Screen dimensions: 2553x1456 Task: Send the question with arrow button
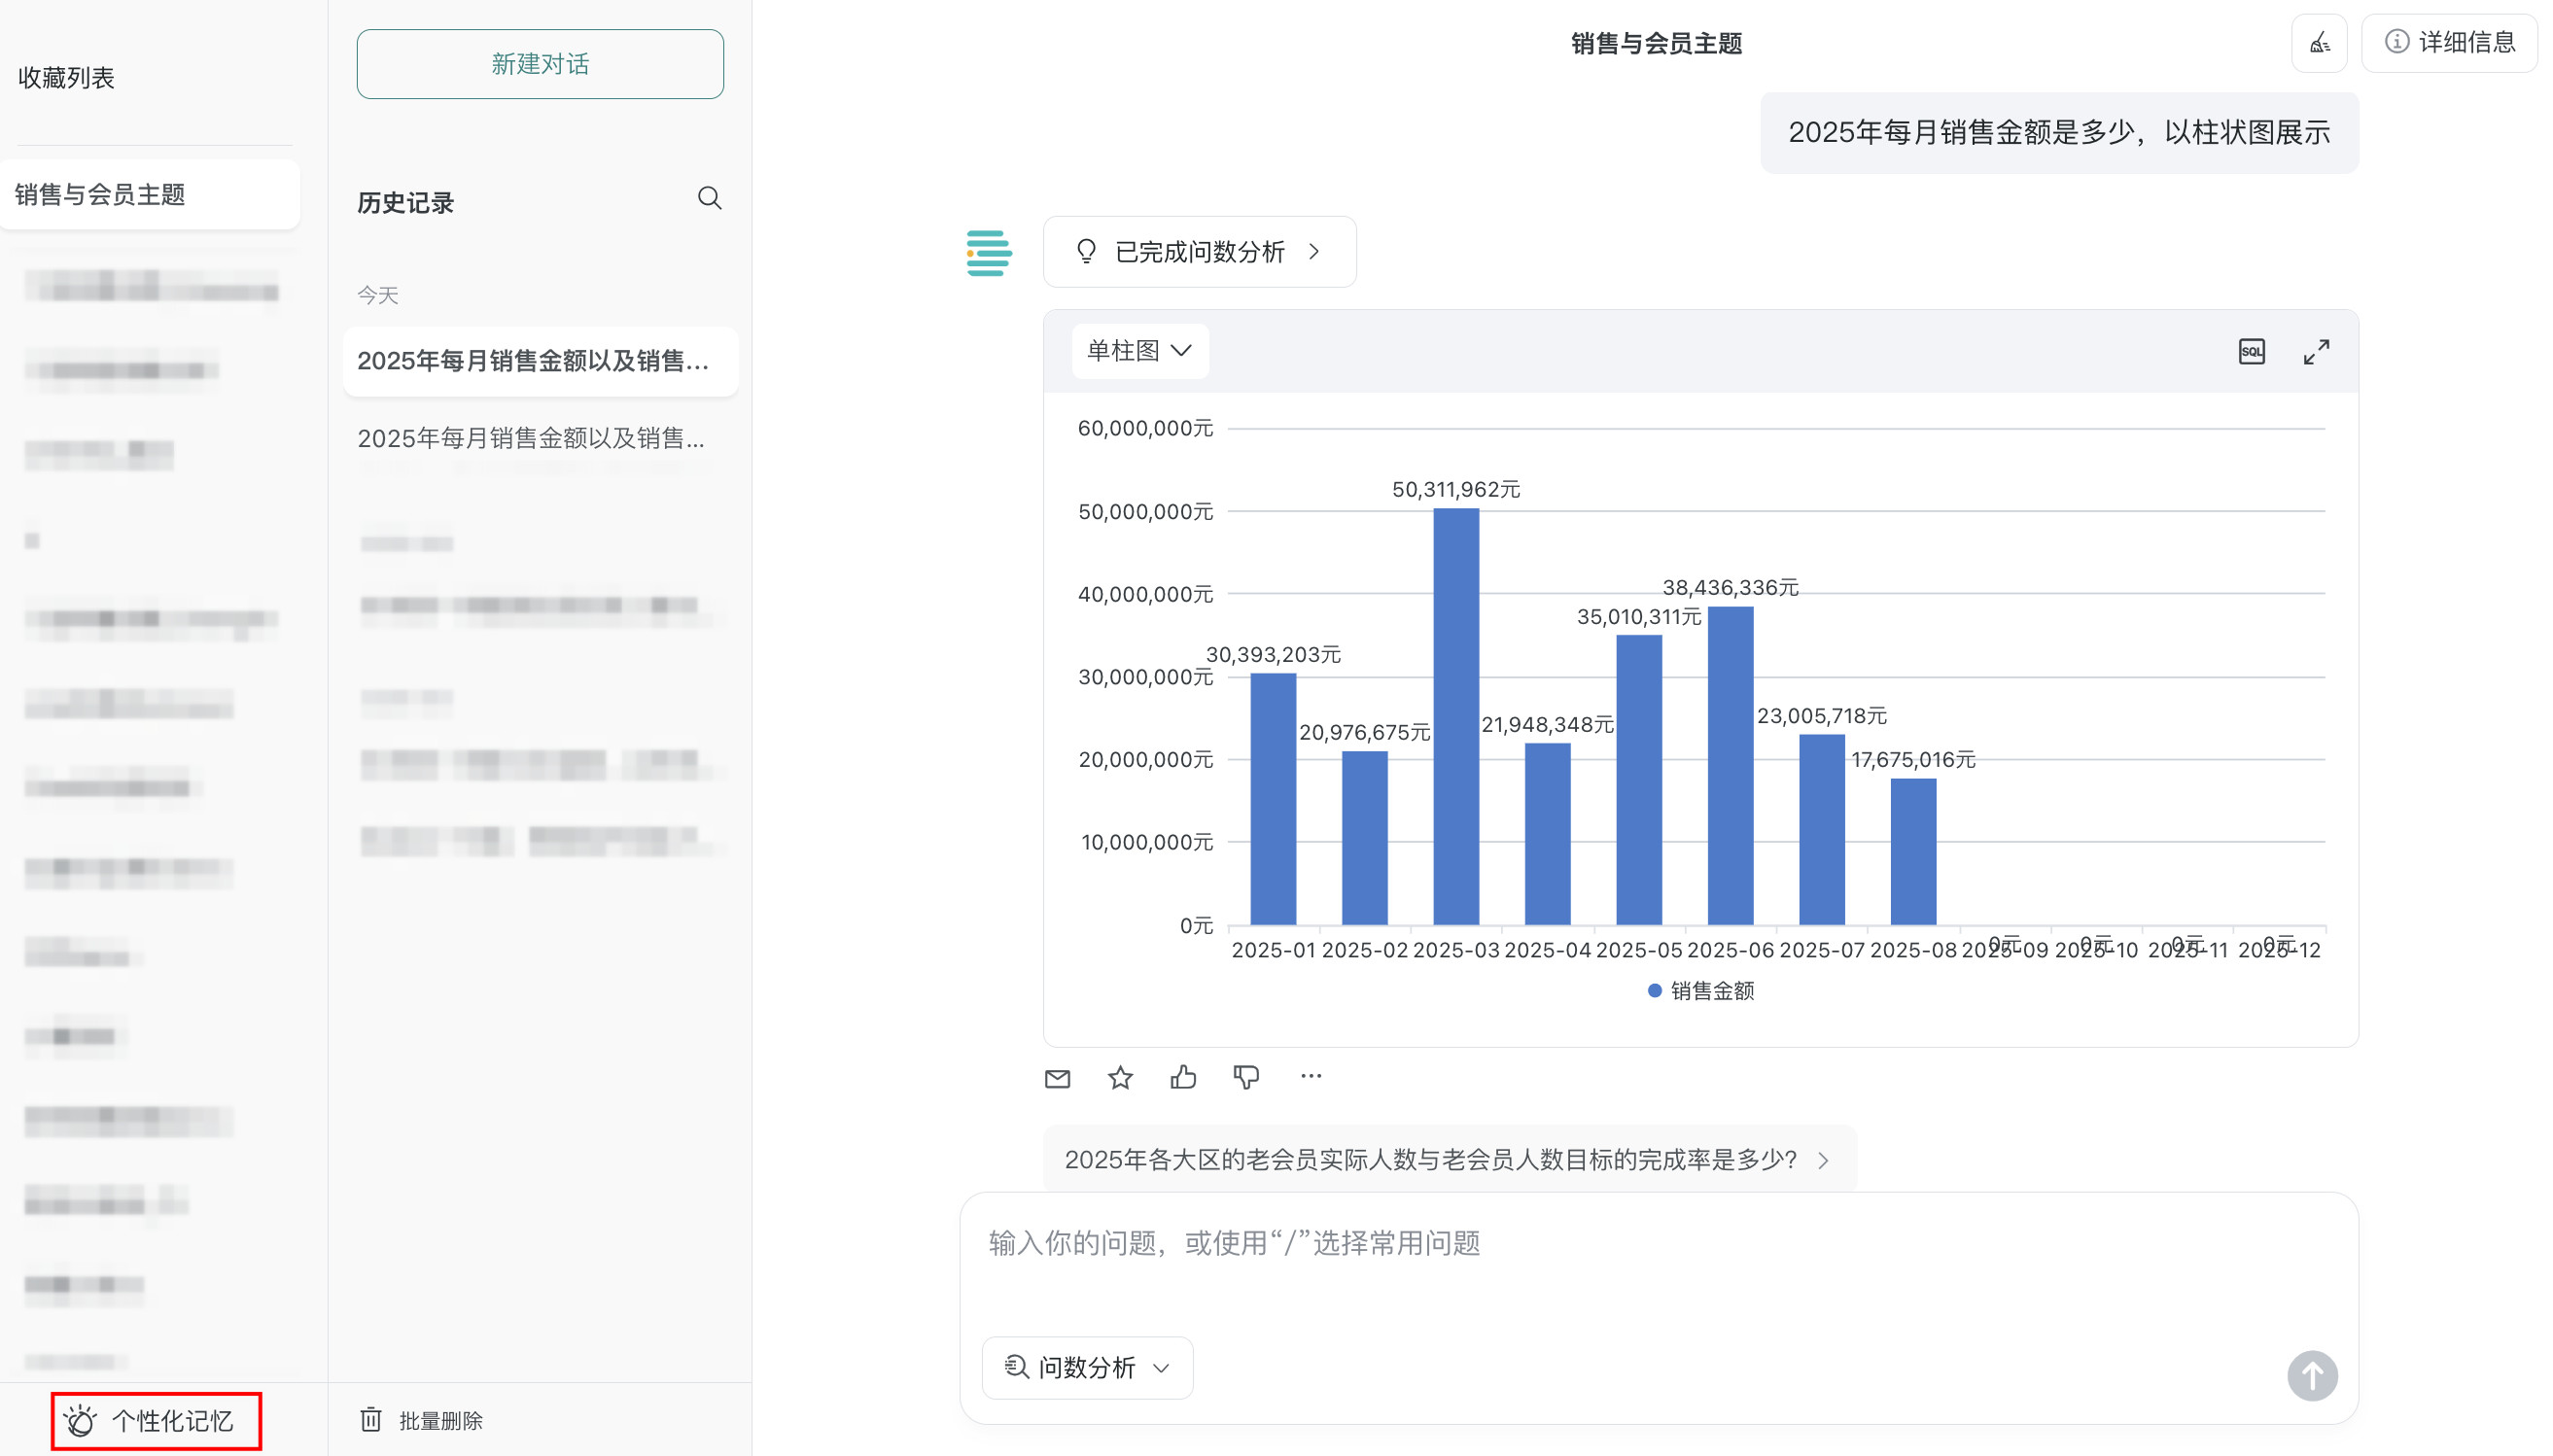[x=2312, y=1376]
